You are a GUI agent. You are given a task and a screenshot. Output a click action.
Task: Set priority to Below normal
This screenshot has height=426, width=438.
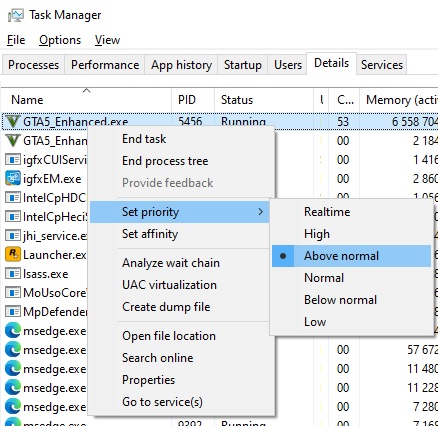pos(351,300)
